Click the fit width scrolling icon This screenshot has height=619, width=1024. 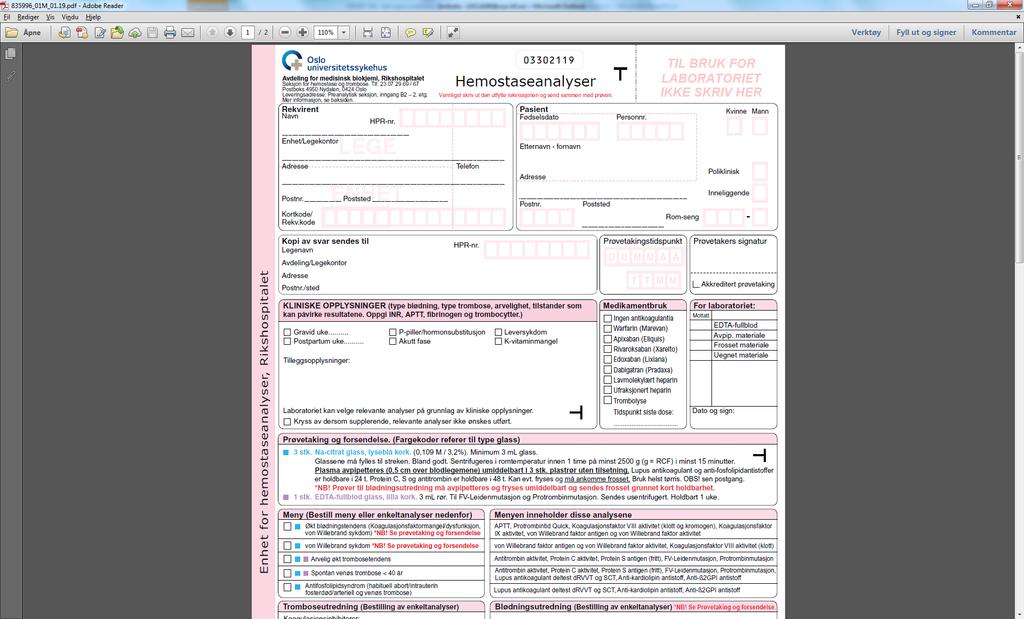368,32
